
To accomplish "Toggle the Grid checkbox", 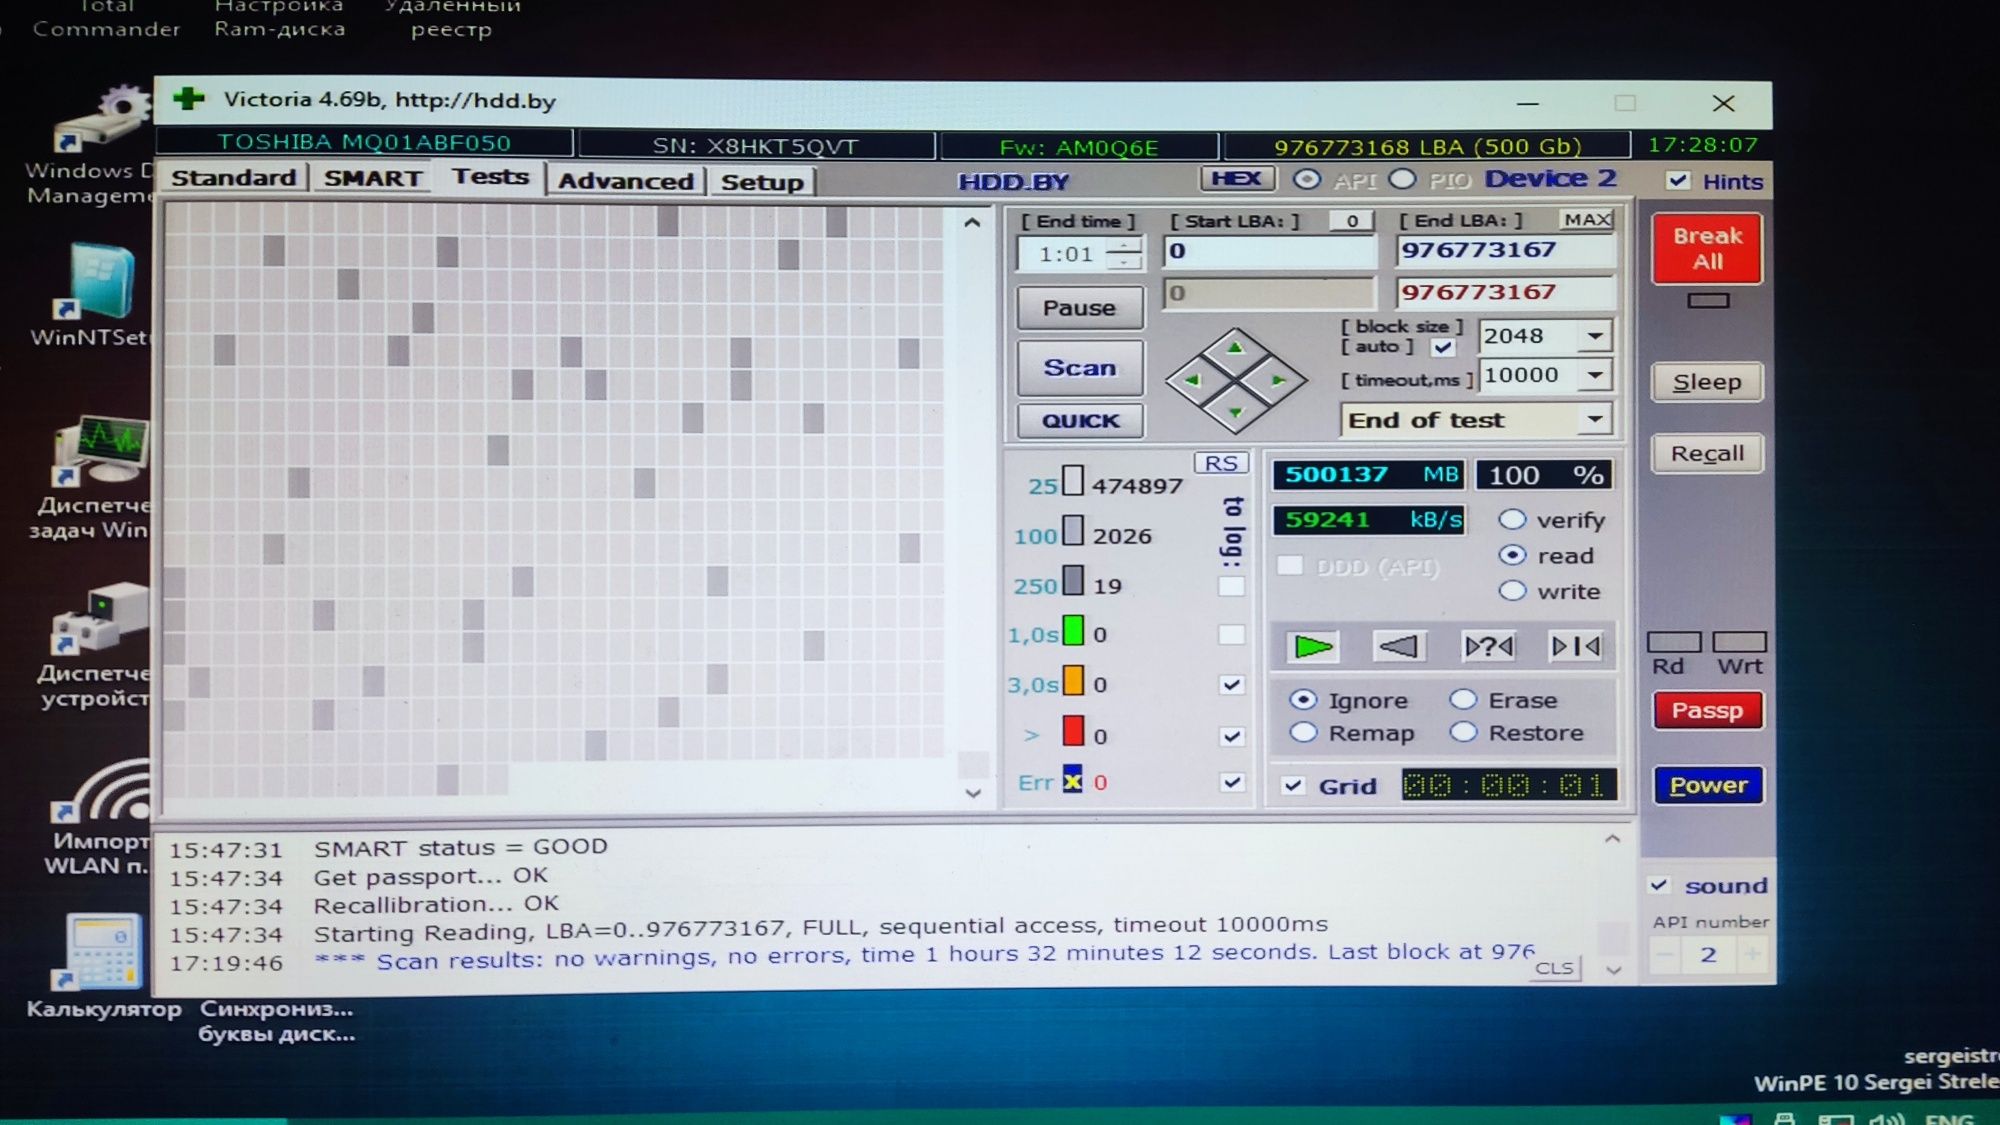I will coord(1293,786).
